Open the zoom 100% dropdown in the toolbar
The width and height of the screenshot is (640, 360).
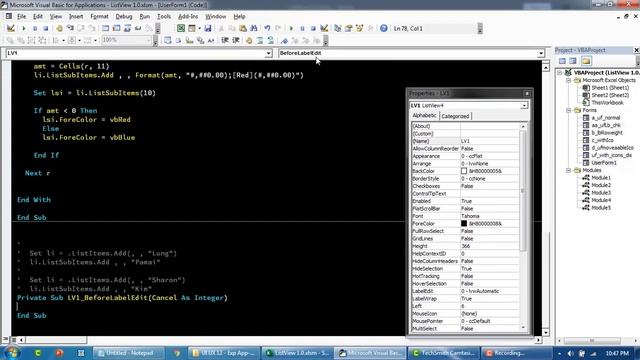[x=149, y=40]
